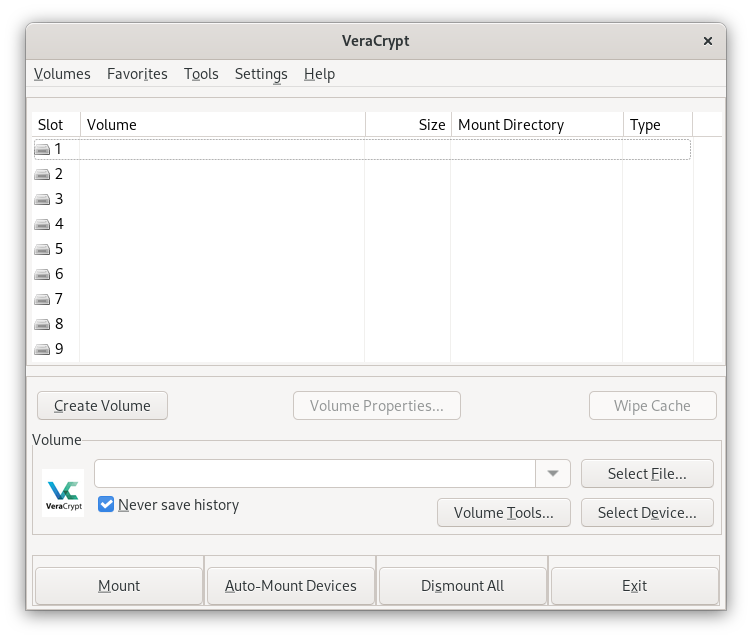Click the slot 3 drive icon
This screenshot has height=639, width=752.
pyautogui.click(x=42, y=199)
